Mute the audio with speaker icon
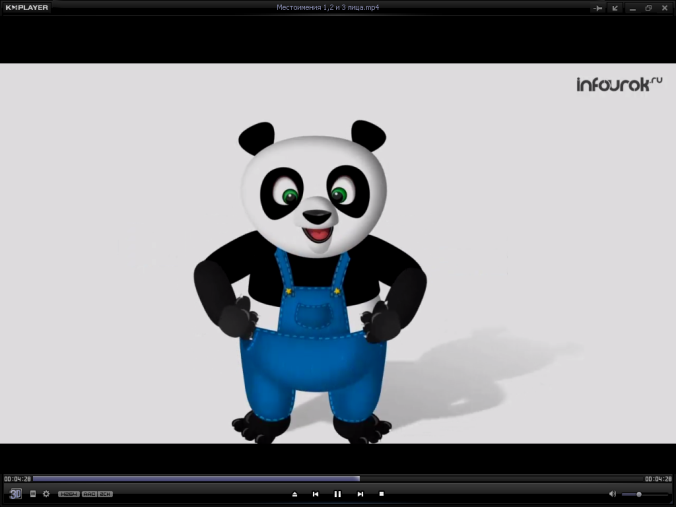676x507 pixels. pos(612,494)
